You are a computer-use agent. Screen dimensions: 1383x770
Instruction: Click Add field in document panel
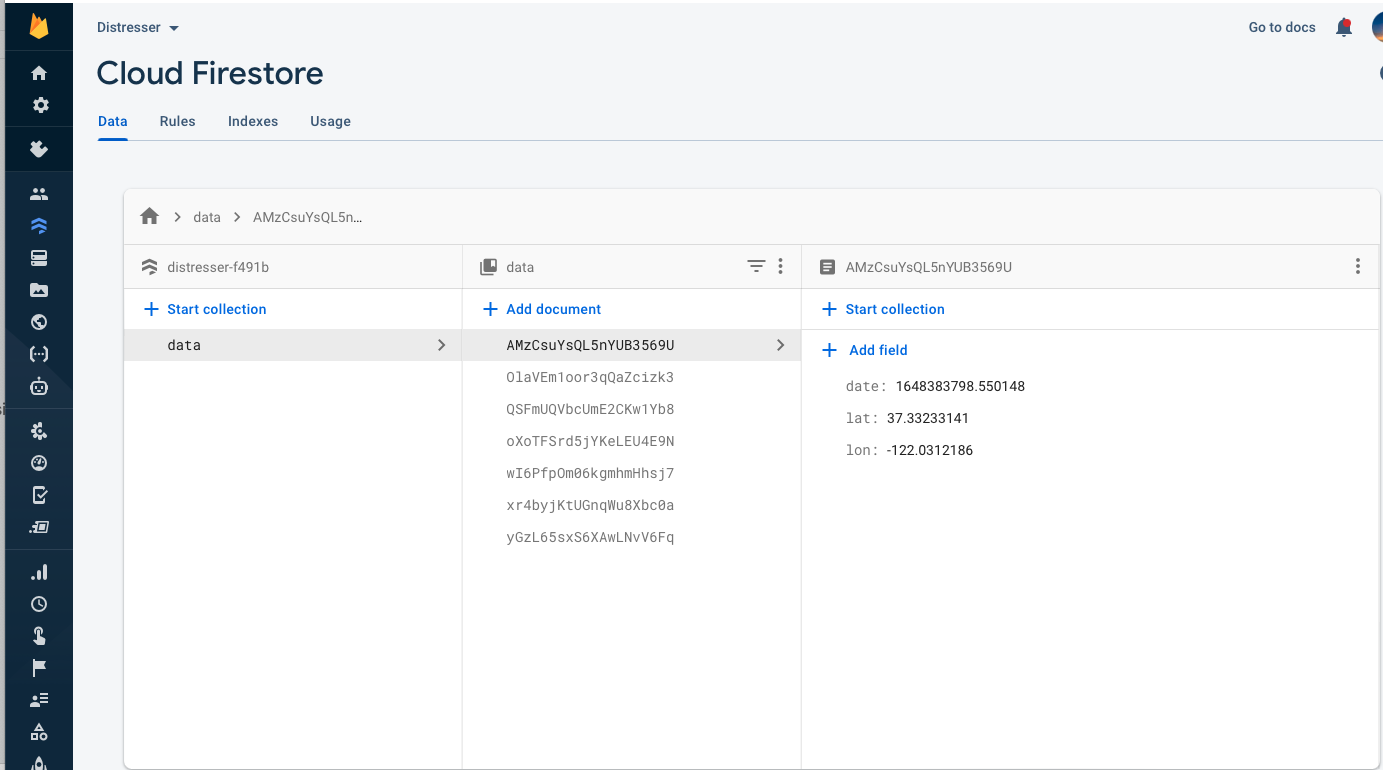(x=865, y=350)
